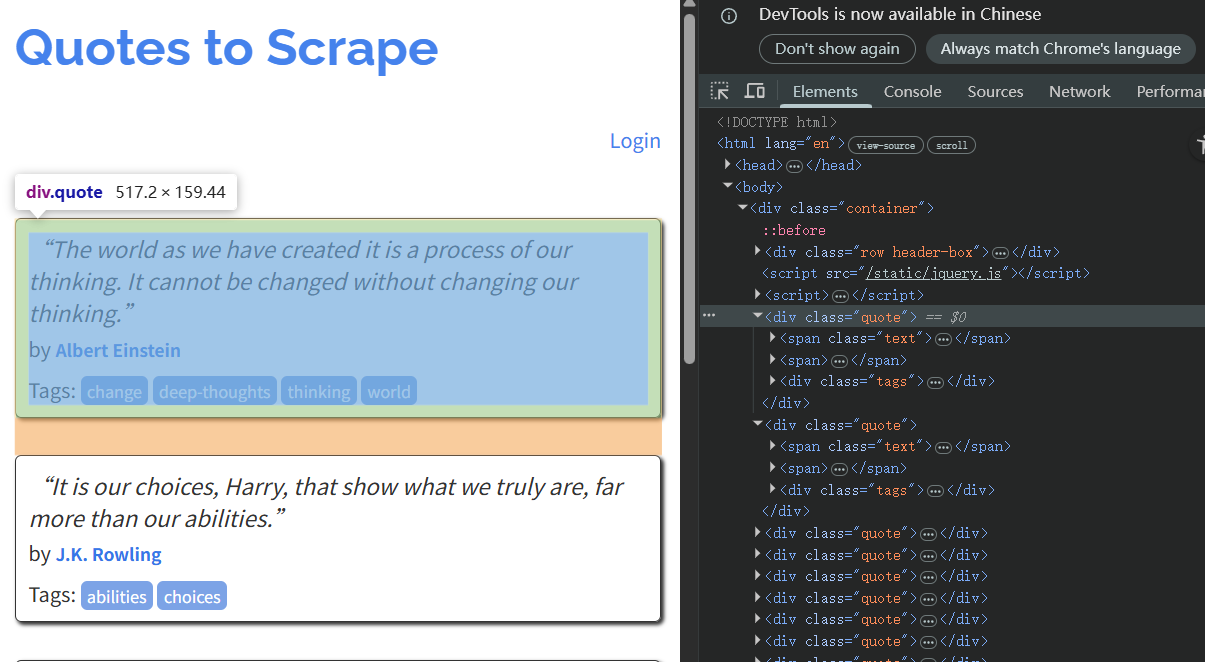The height and width of the screenshot is (662, 1205).
Task: Click ellipsis badge inside the inline script tag
Action: point(840,296)
